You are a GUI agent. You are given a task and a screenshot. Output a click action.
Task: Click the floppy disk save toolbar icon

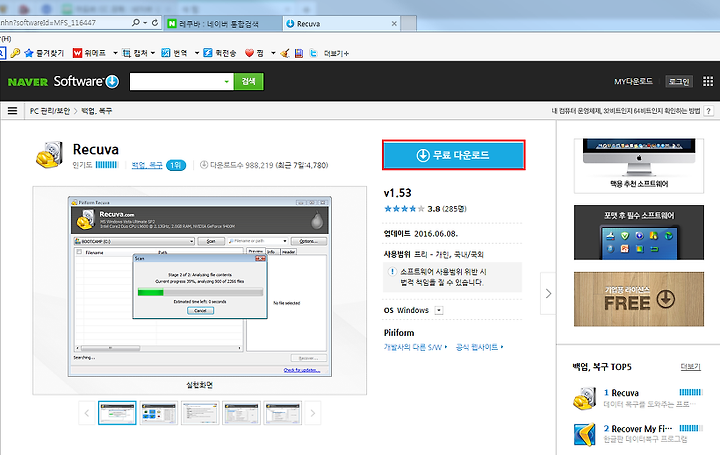pos(299,53)
